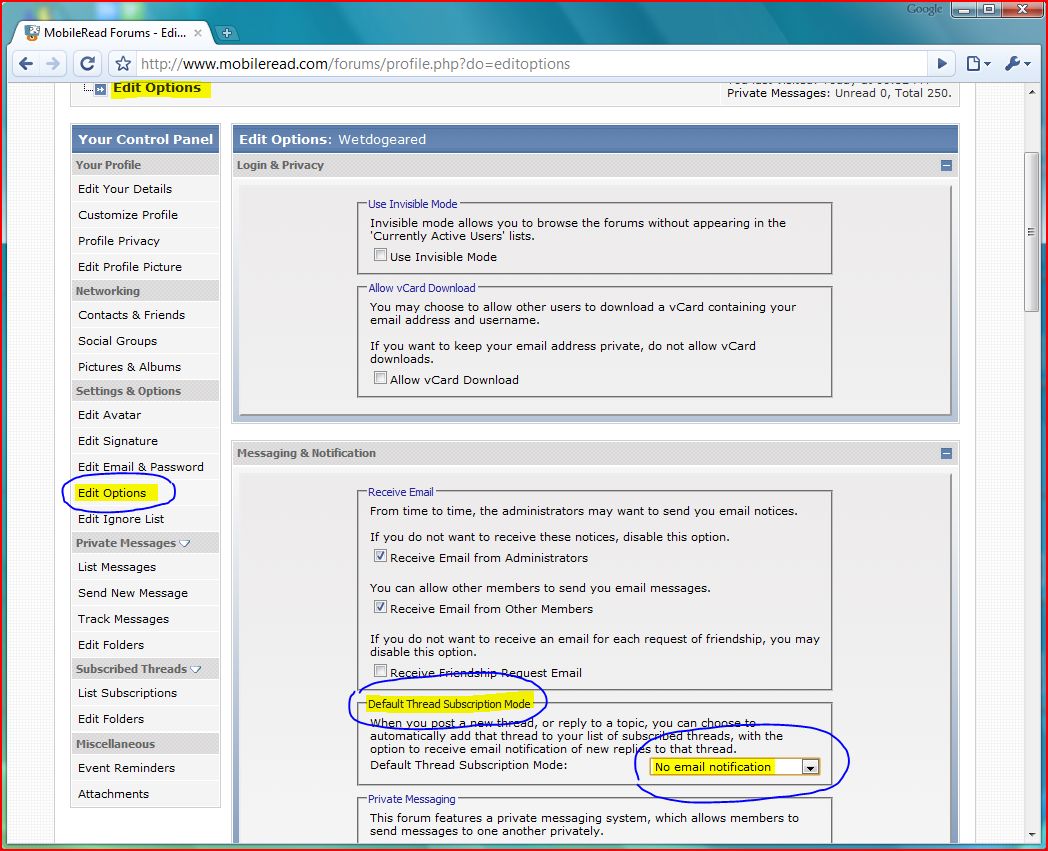The height and width of the screenshot is (851, 1048).
Task: Expand the Subscribed Threads sidebar arrow
Action: click(x=196, y=669)
